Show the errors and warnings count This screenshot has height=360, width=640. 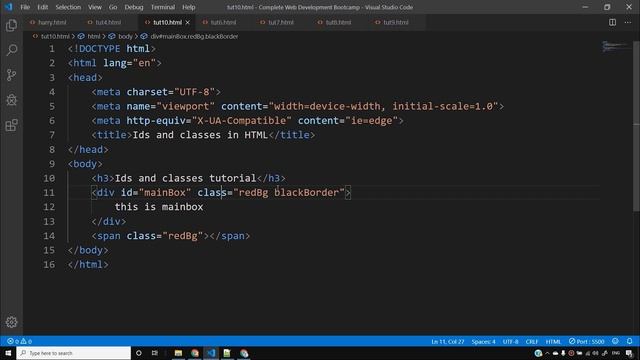click(x=19, y=341)
